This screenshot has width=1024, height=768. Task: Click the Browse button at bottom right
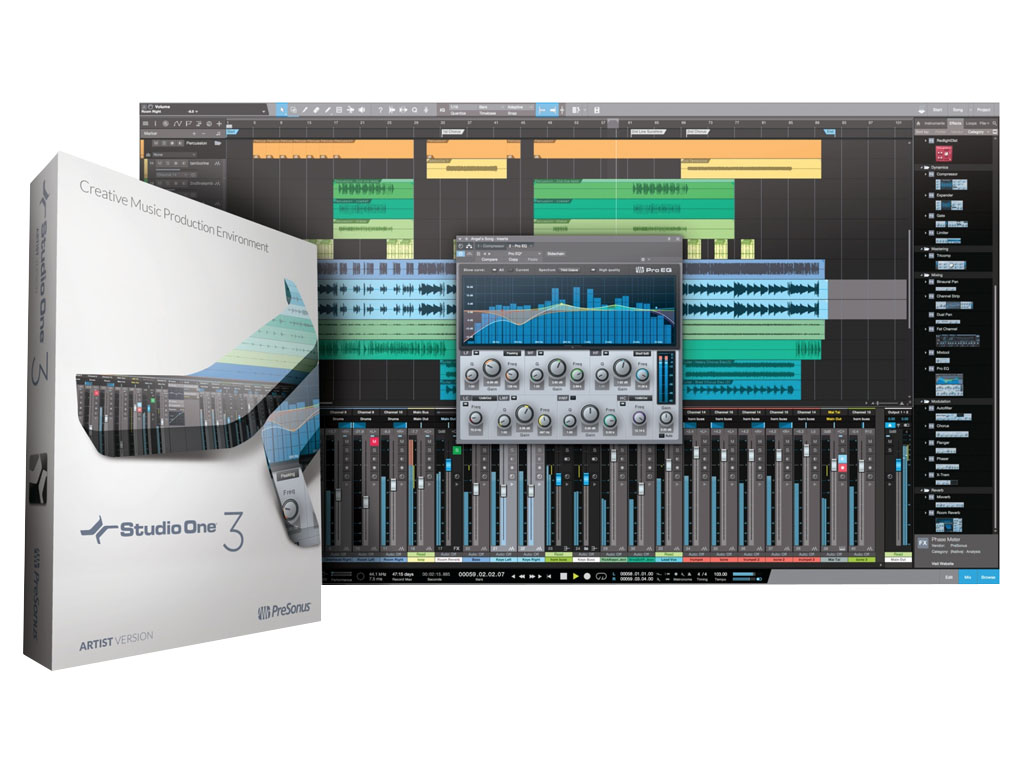(988, 577)
